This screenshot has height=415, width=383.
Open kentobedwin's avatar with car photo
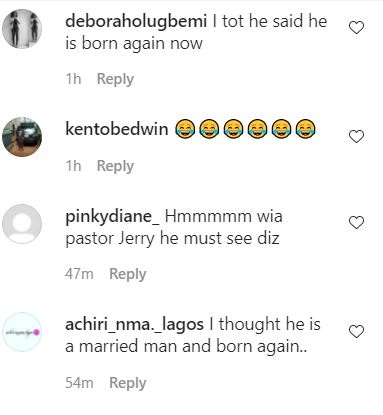(x=22, y=137)
